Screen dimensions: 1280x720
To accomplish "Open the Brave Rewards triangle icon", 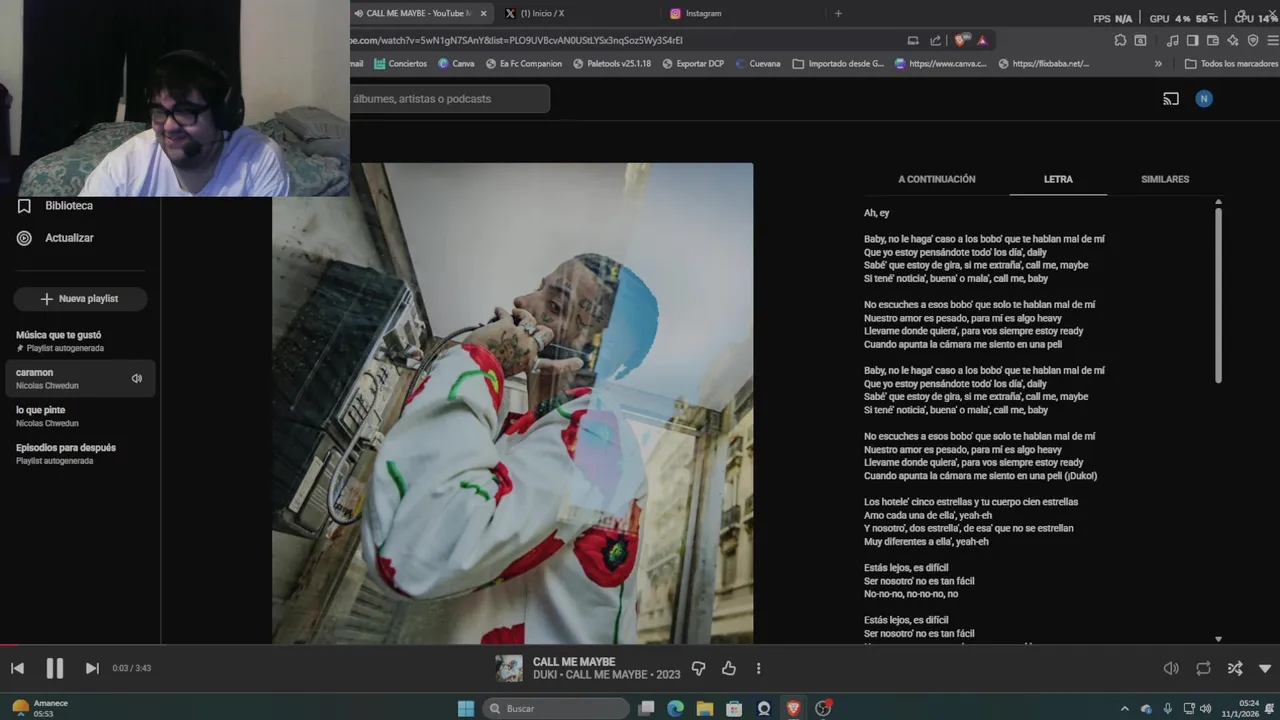I will click(x=982, y=41).
